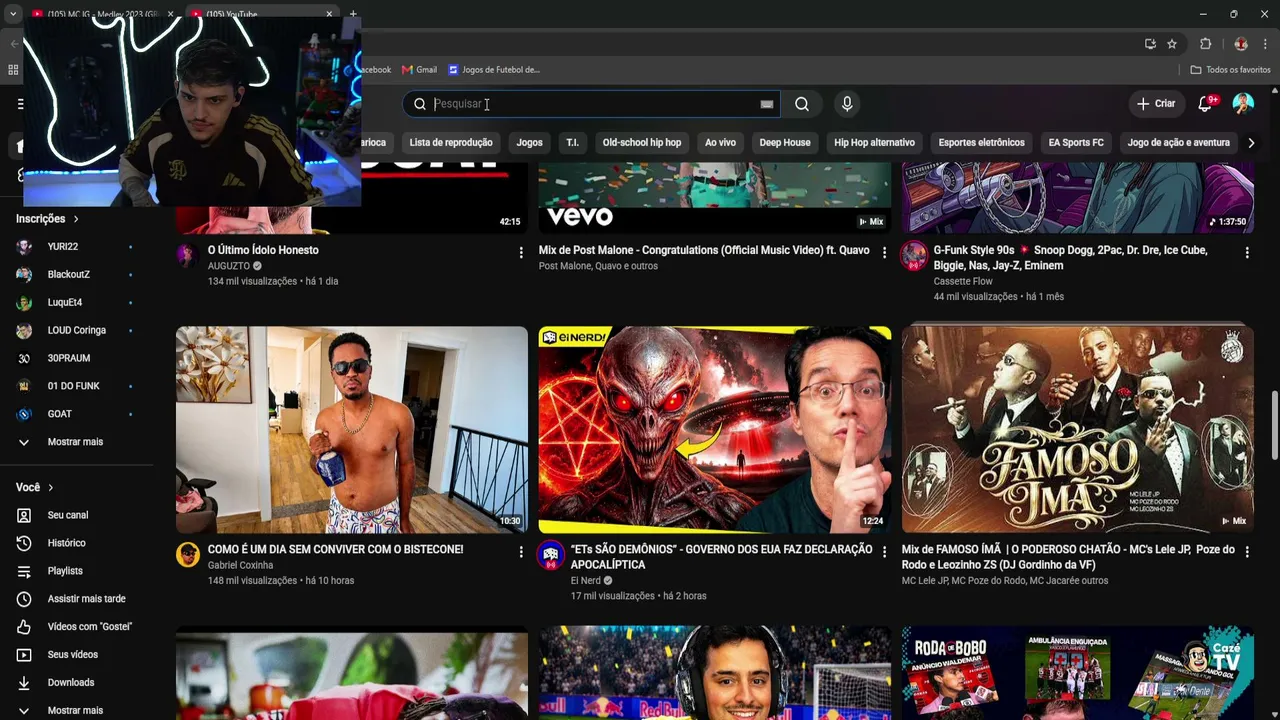Expand the Você section header
The height and width of the screenshot is (720, 1280).
coord(35,487)
